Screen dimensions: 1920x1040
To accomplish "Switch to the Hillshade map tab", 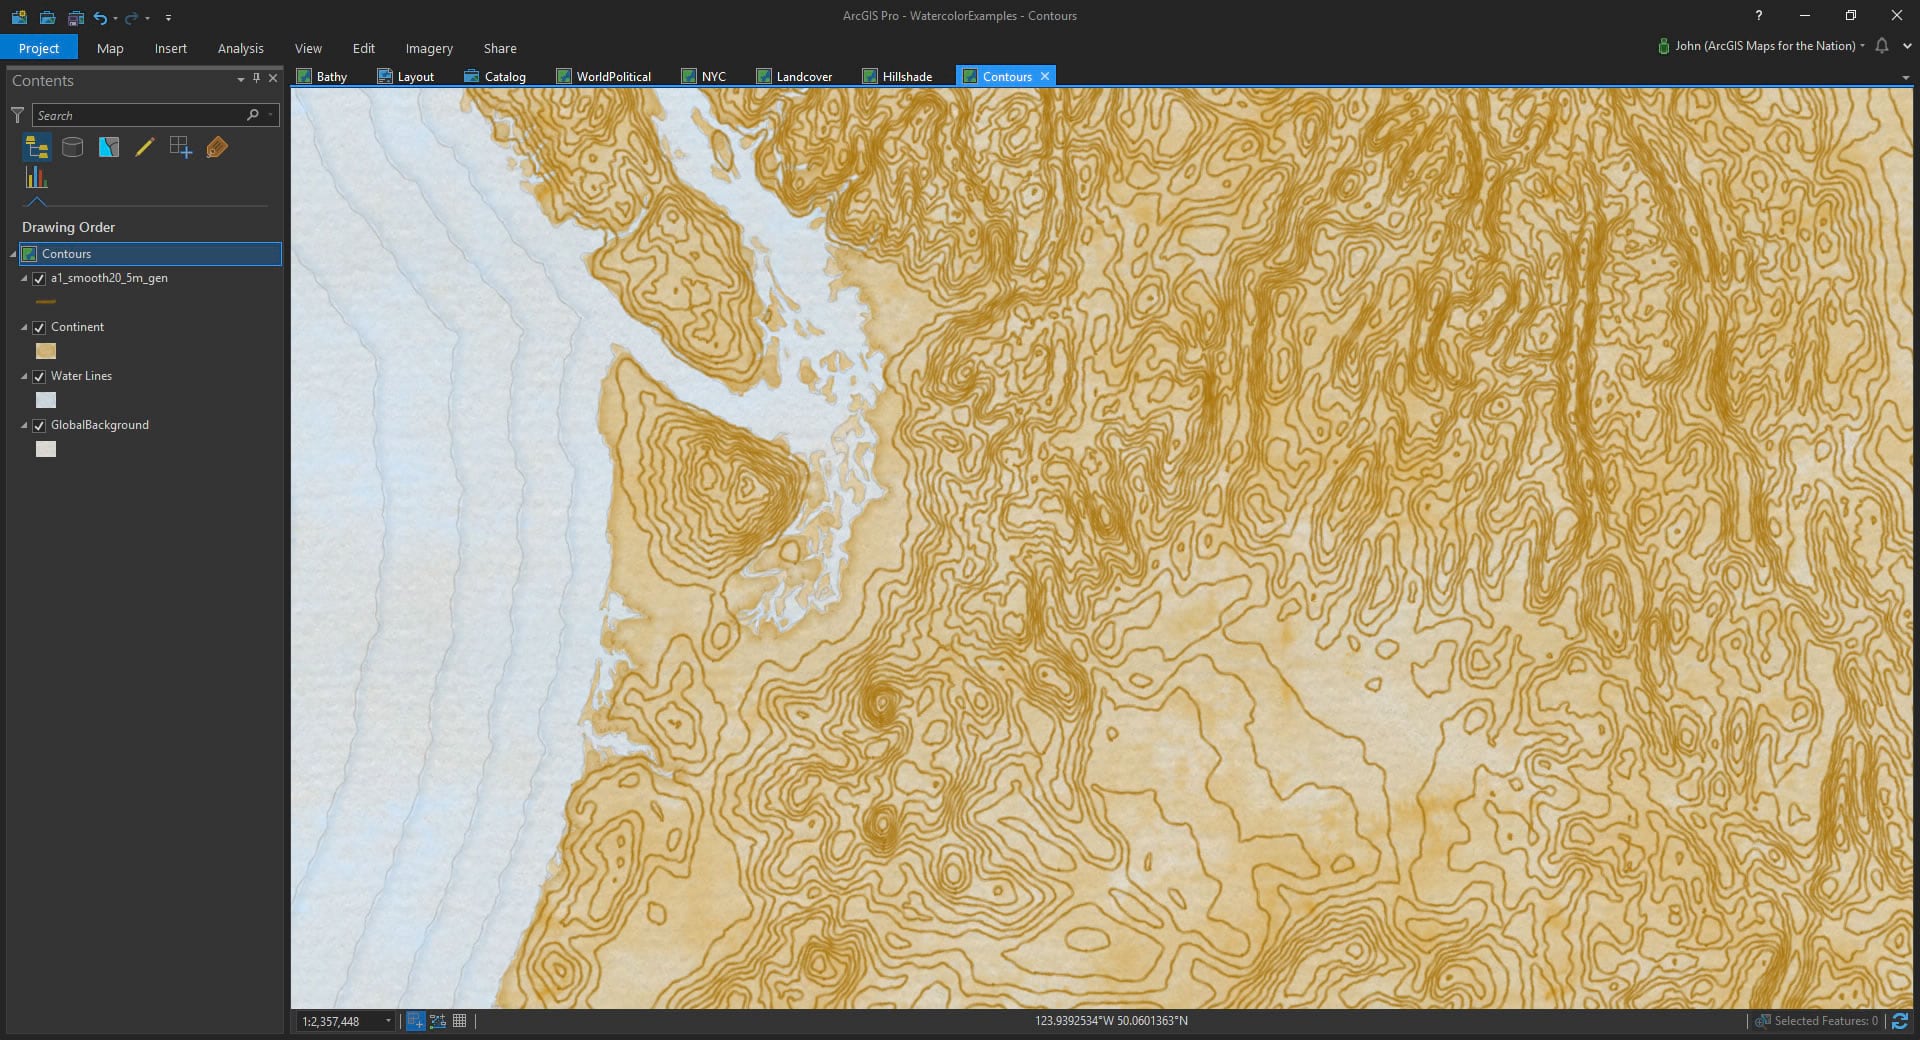I will [x=897, y=76].
